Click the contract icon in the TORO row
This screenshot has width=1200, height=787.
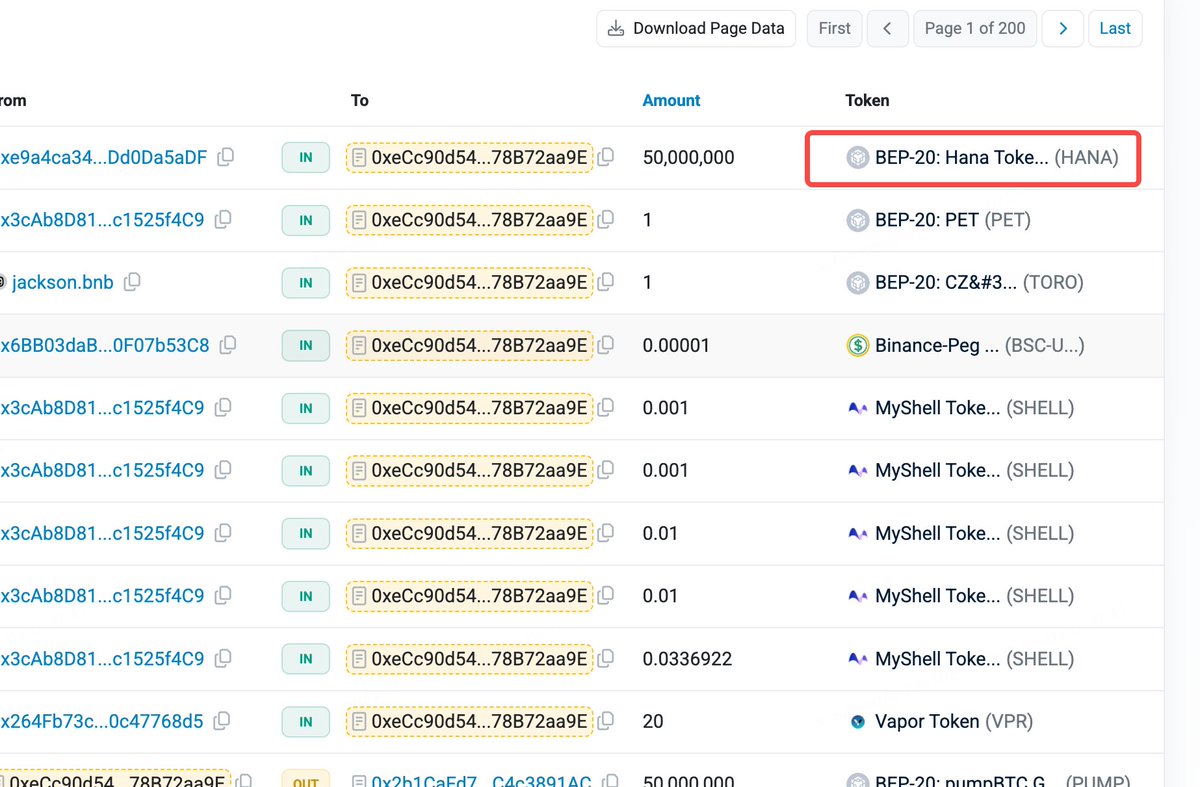point(360,282)
